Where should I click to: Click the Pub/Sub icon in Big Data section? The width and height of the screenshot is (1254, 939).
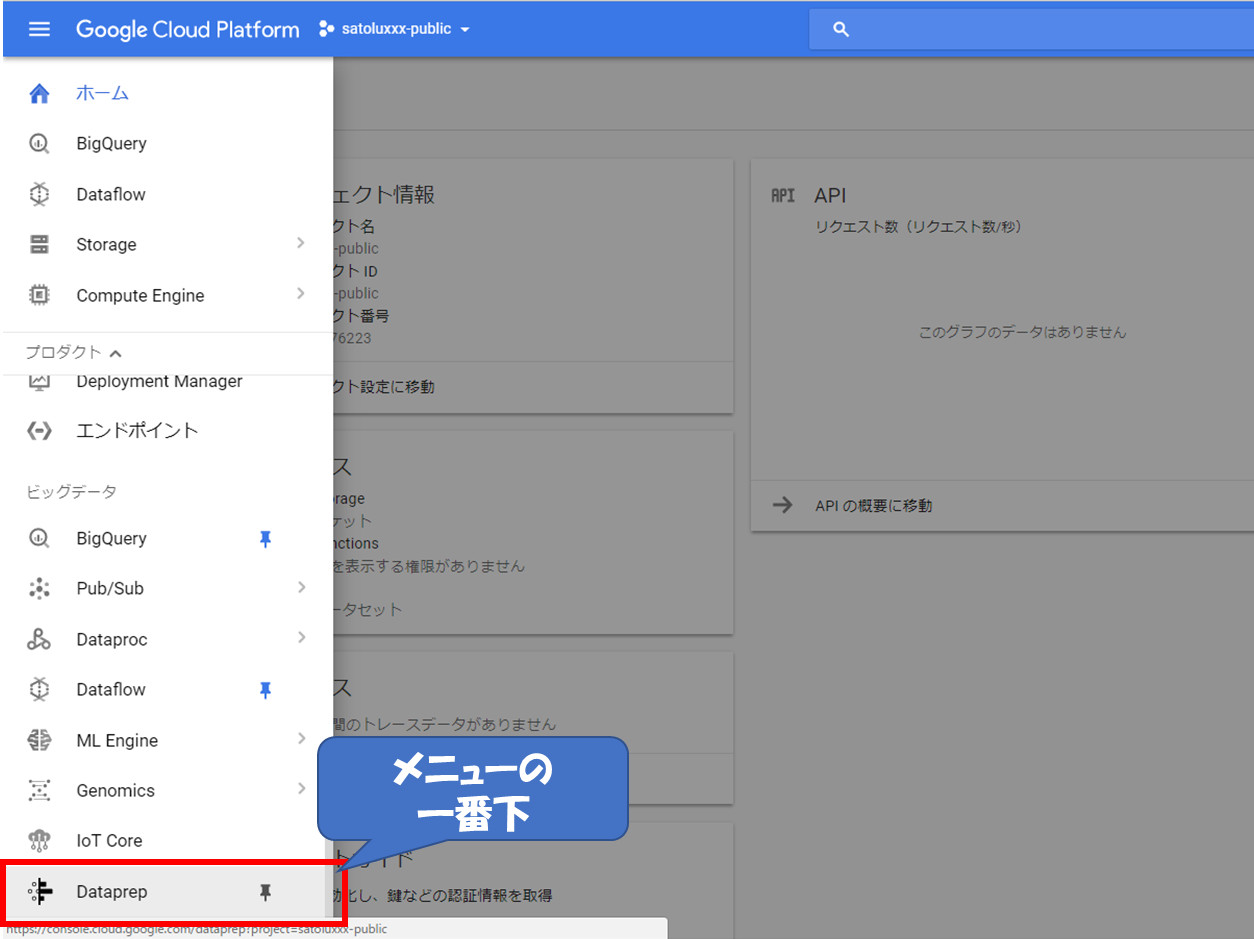click(39, 589)
